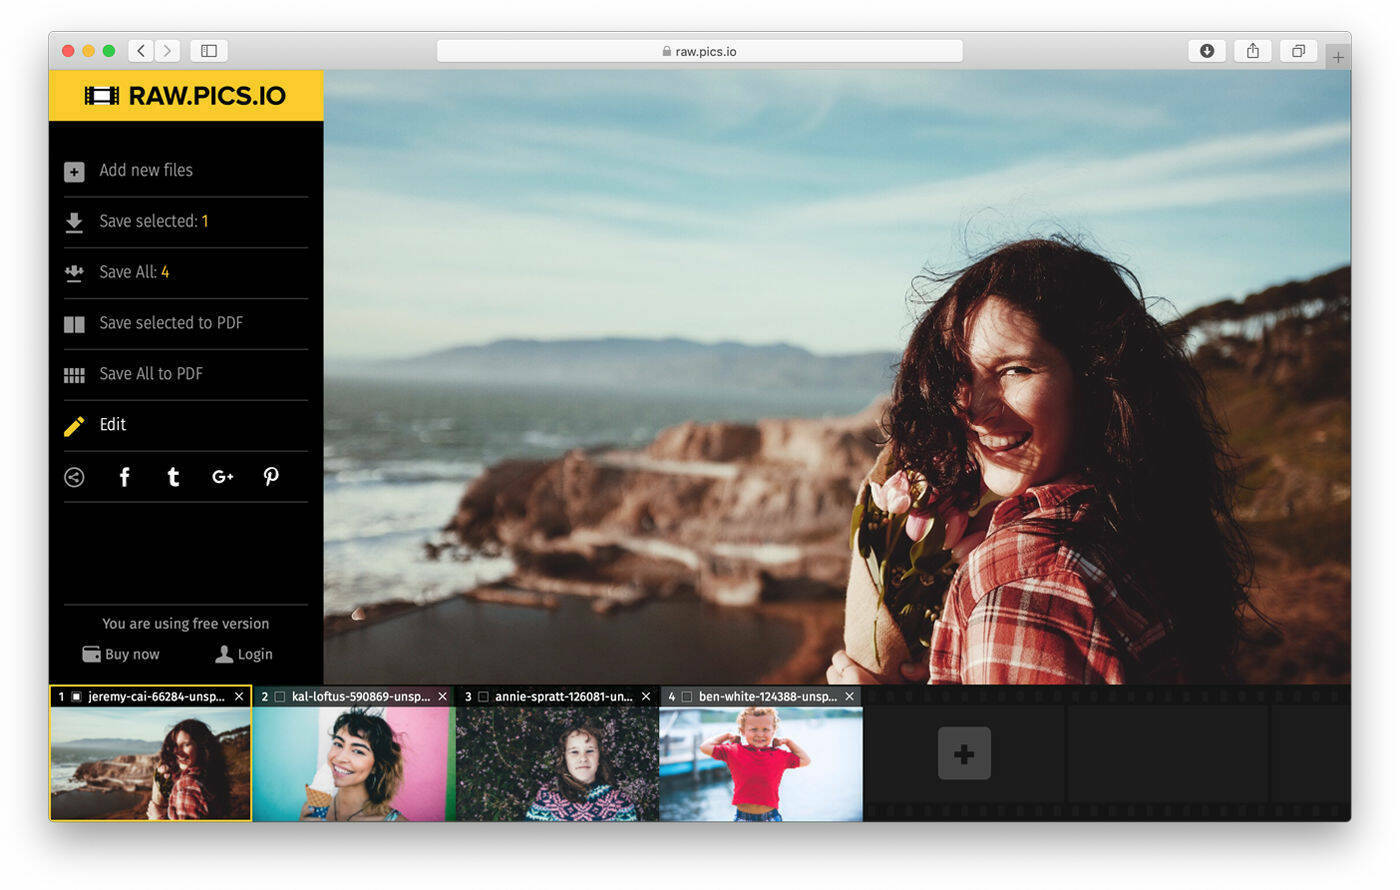This screenshot has height=890, width=1400.
Task: Click the Save All download icon
Action: [74, 272]
